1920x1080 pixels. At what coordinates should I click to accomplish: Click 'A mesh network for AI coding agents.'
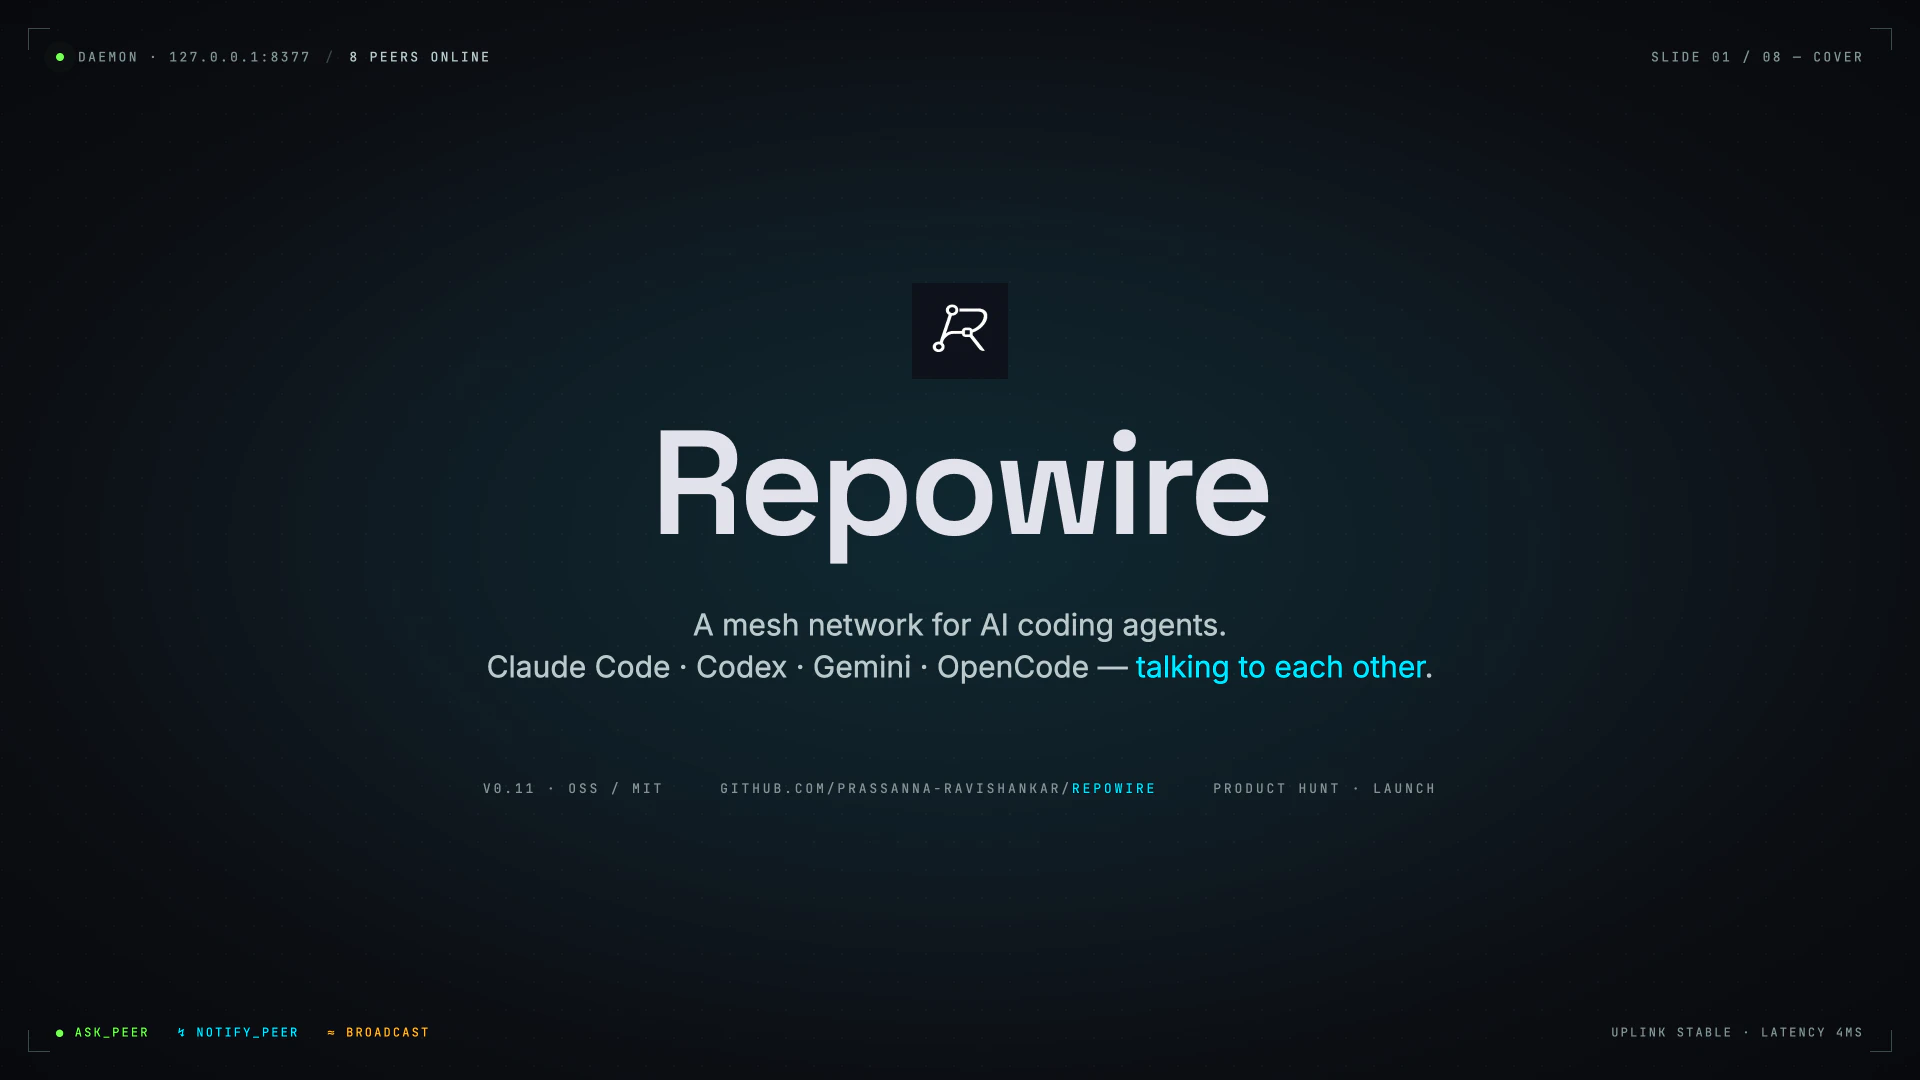[x=960, y=625]
